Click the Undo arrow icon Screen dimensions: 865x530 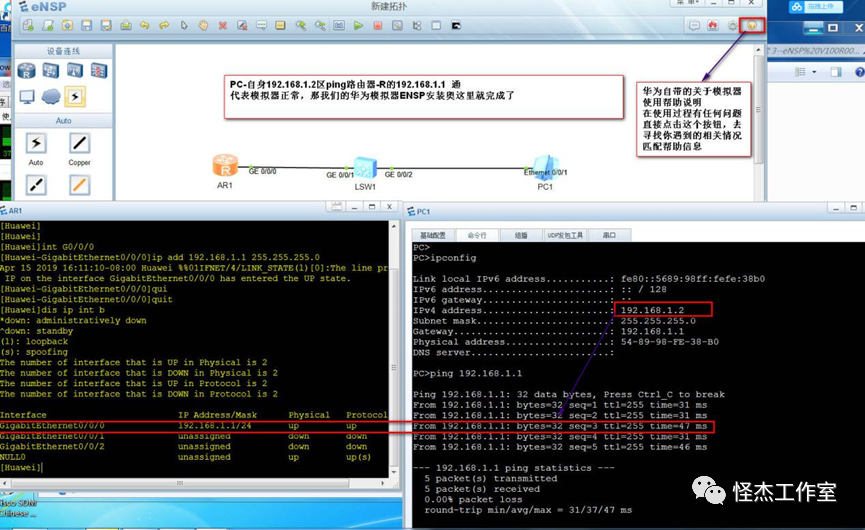click(x=145, y=25)
